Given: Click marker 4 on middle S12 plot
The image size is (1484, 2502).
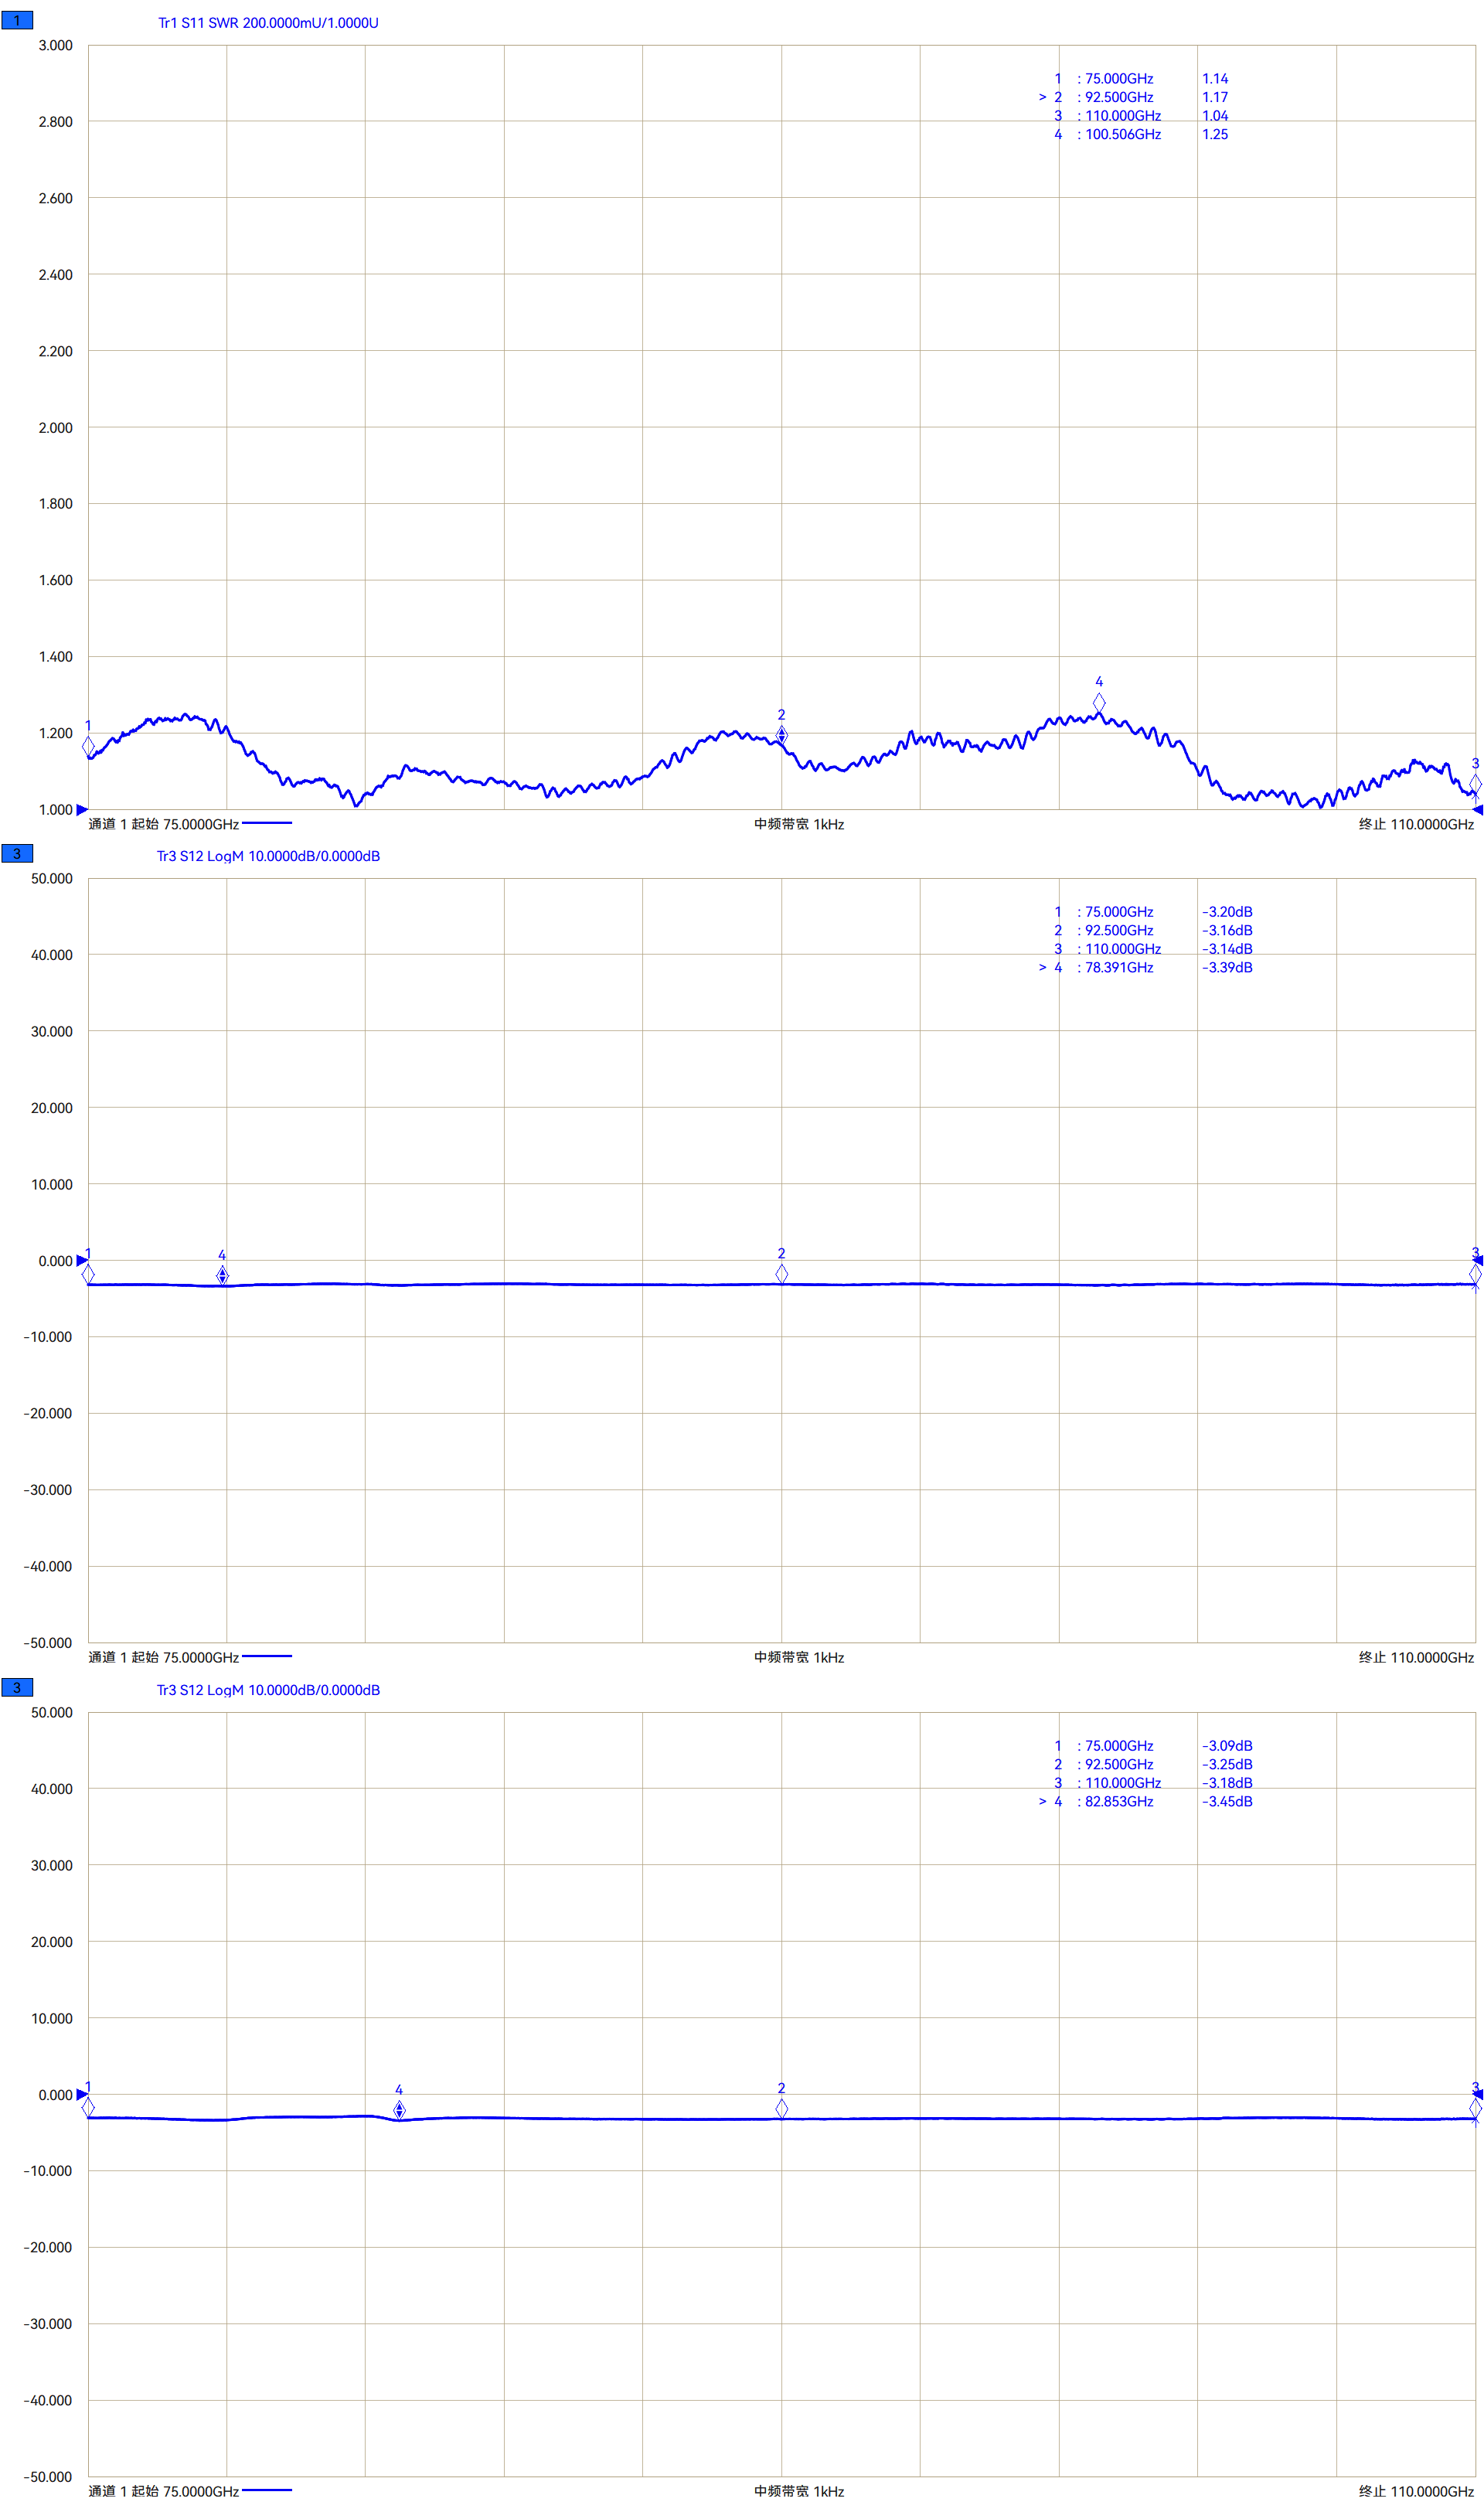Looking at the screenshot, I should point(222,1275).
